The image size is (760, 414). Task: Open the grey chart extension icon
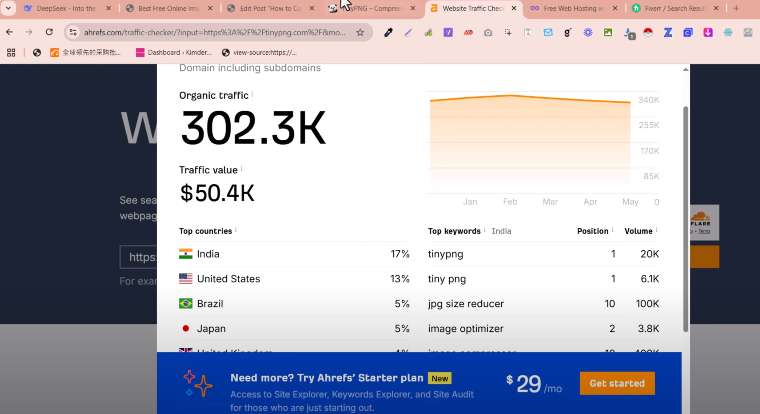748,32
